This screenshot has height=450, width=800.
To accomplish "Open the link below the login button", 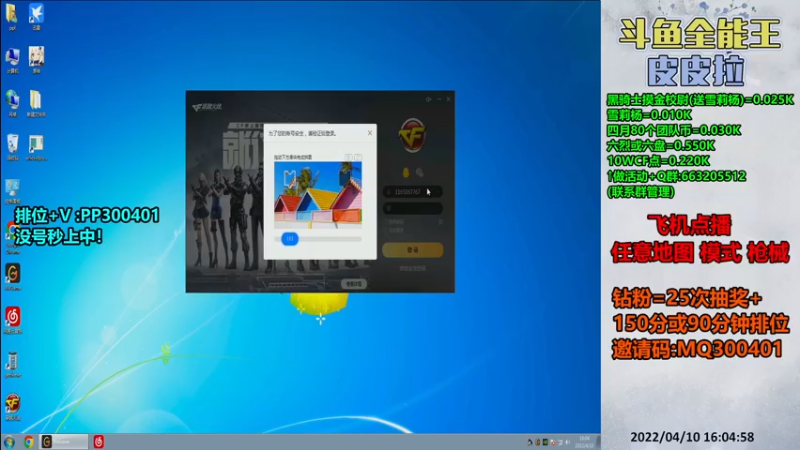I will tap(412, 268).
